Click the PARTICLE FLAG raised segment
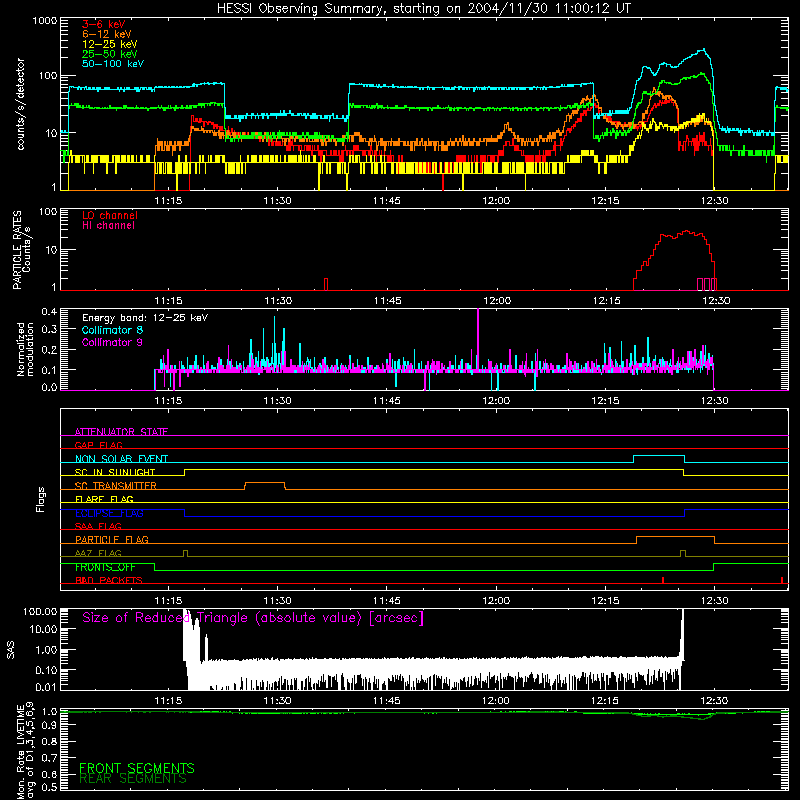800x800 pixels. click(x=676, y=537)
